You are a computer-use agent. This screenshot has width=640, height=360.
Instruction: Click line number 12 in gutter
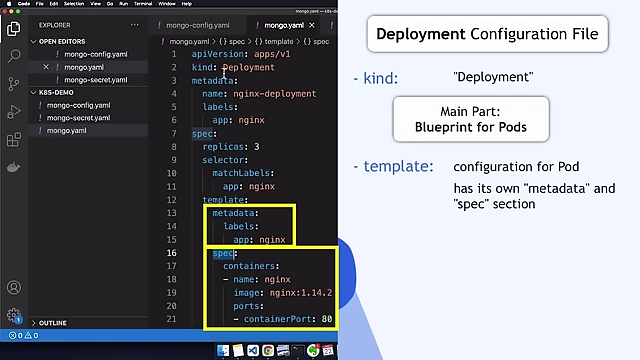coord(171,200)
